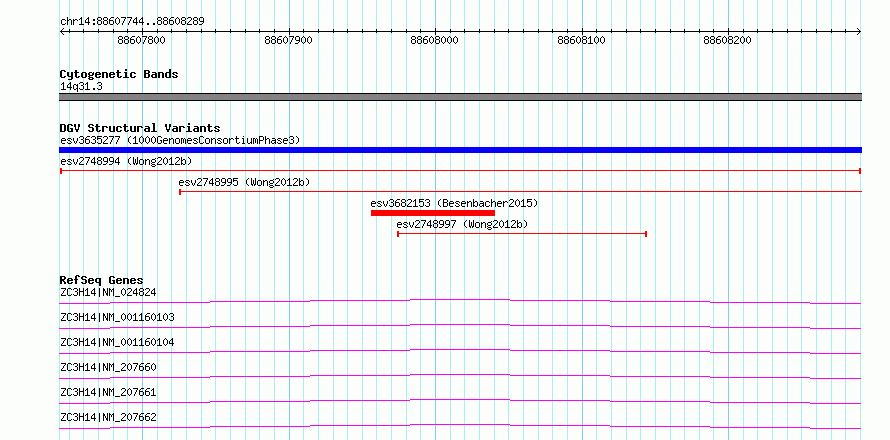The height and width of the screenshot is (440, 890).
Task: Click the right arrow of the ruler
Action: pyautogui.click(x=859, y=31)
